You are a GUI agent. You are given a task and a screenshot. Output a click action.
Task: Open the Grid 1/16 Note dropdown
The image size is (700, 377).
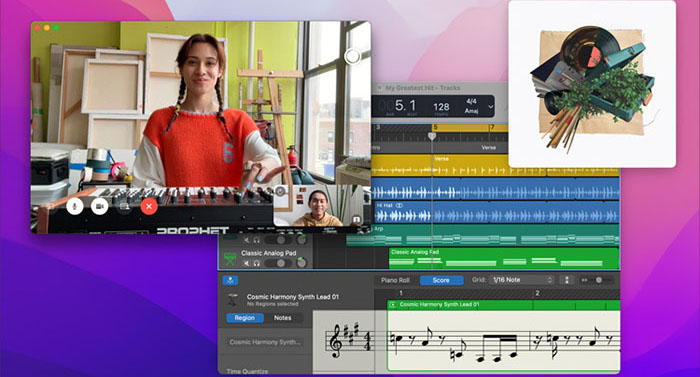pos(521,280)
